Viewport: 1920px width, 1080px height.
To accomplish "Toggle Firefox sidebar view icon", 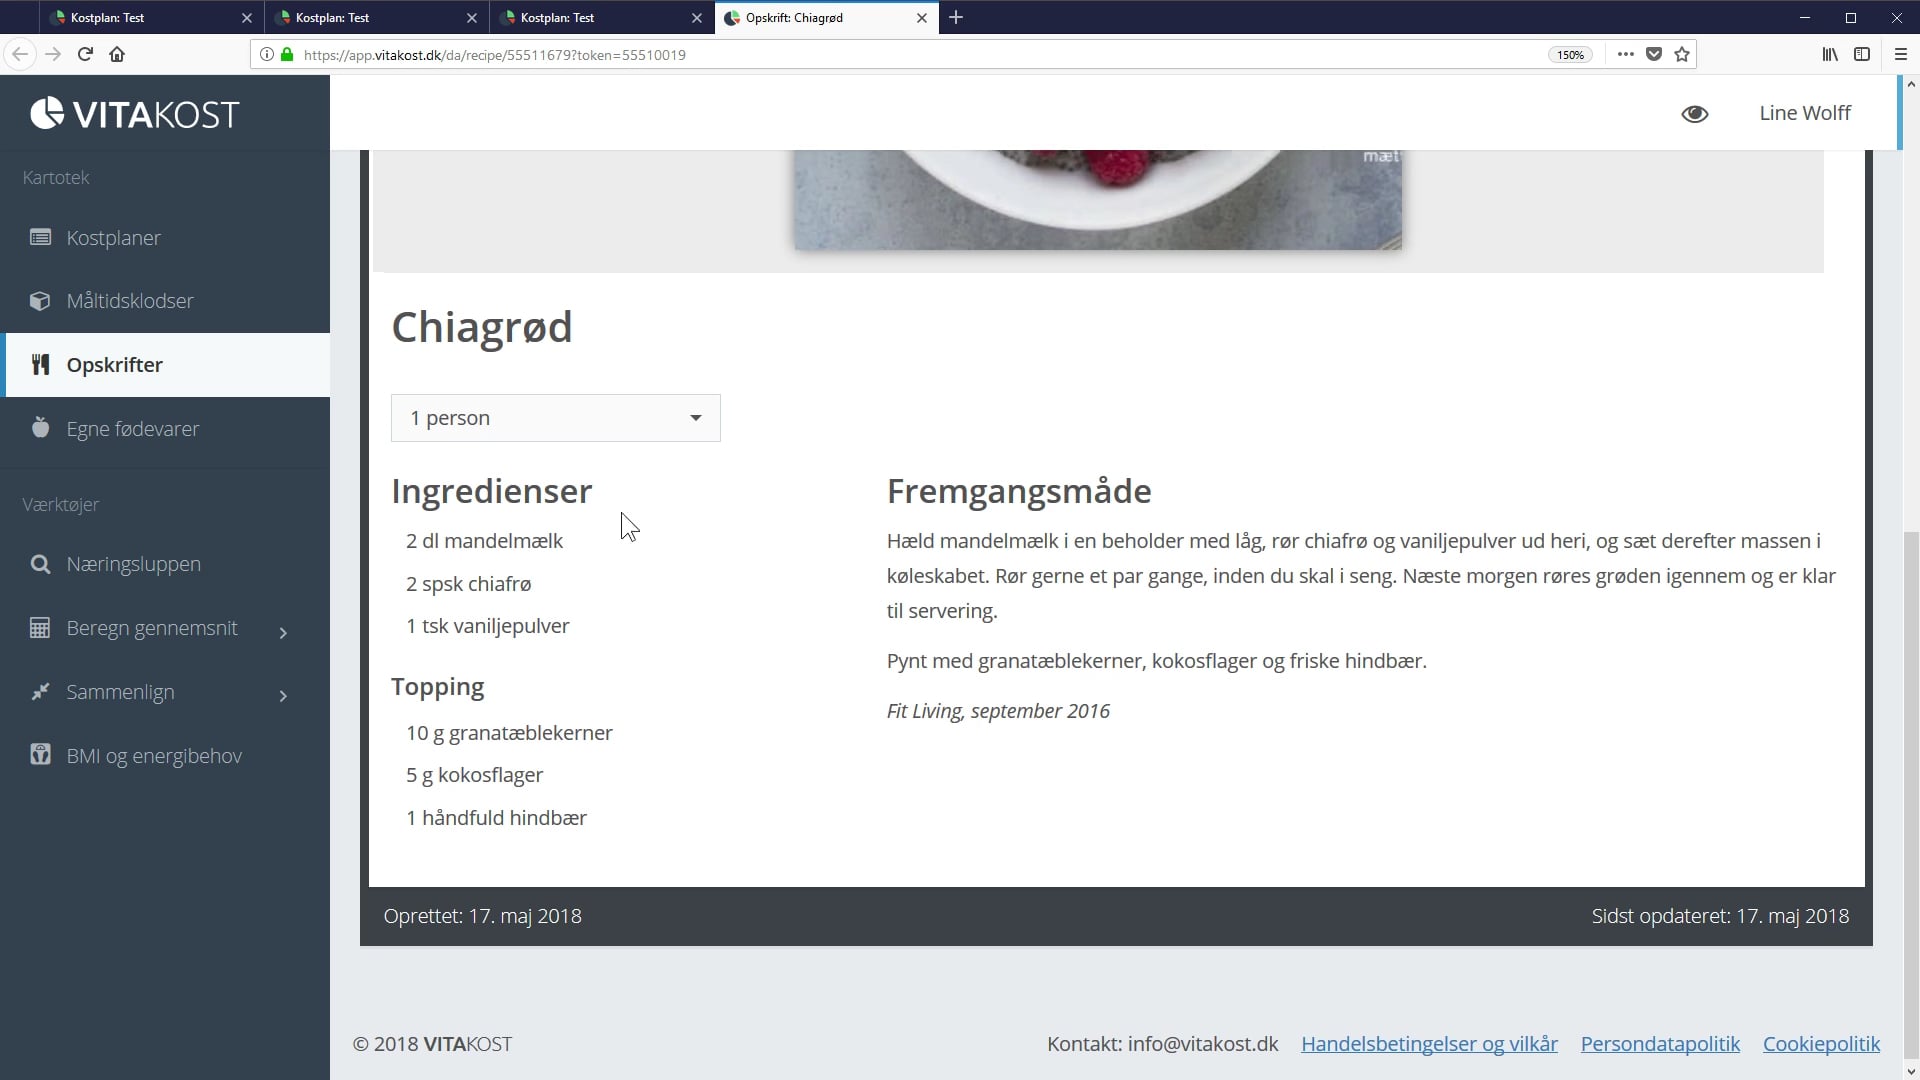I will pyautogui.click(x=1862, y=54).
